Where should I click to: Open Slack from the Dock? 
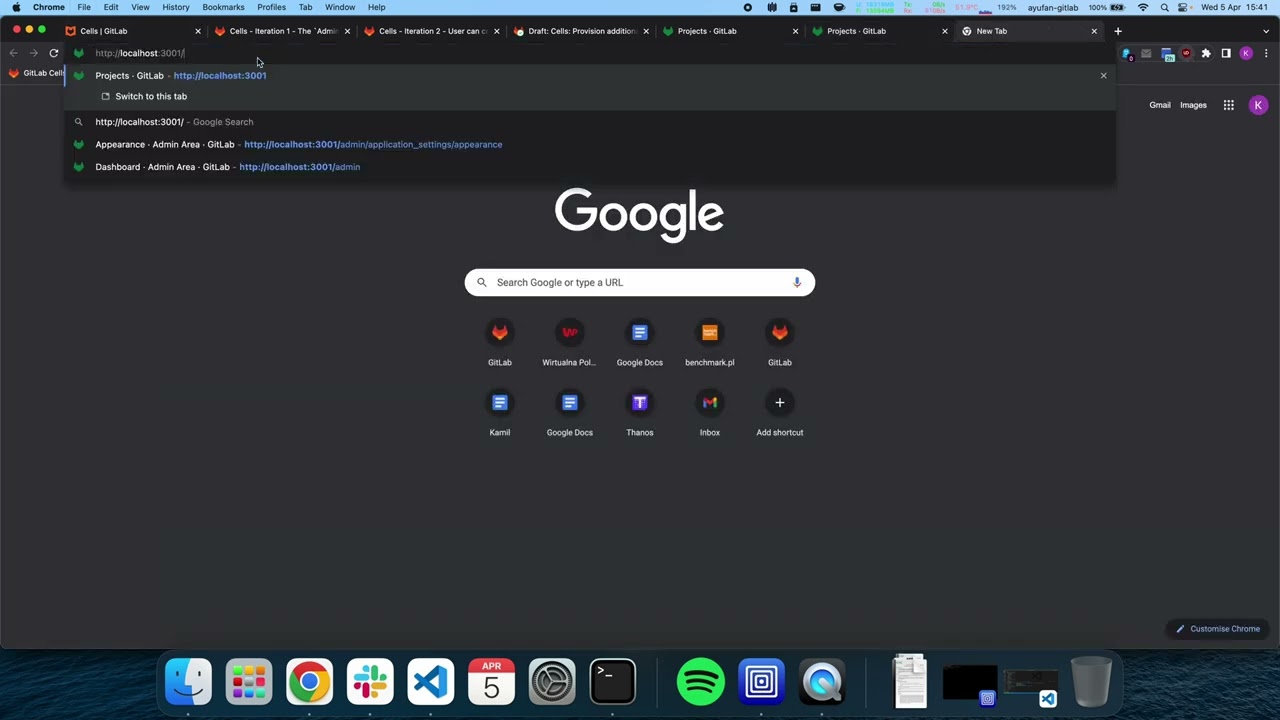370,681
